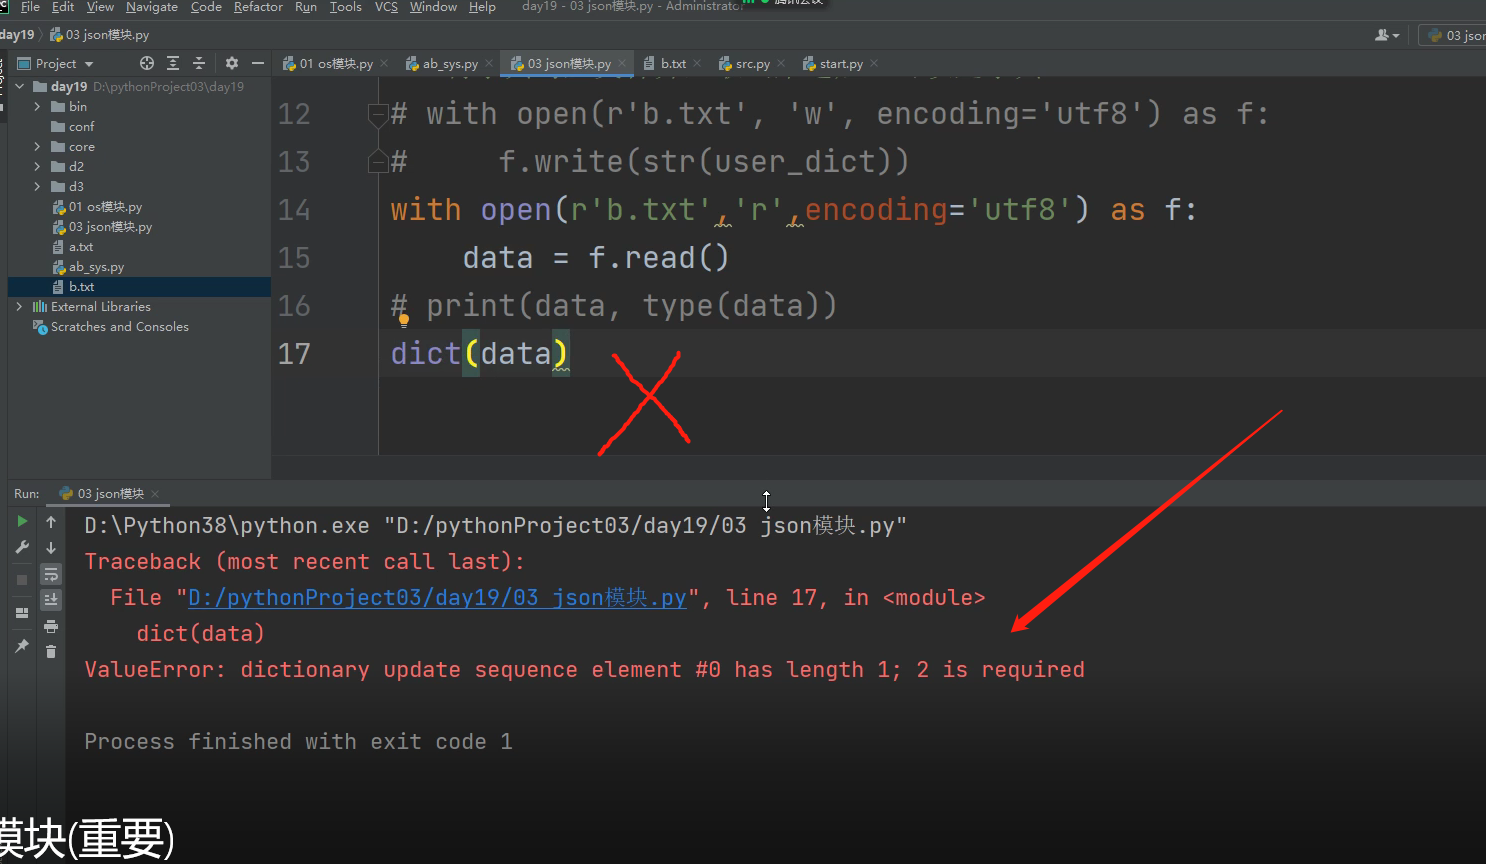This screenshot has height=864, width=1486.
Task: Open the user account dropdown
Action: pos(1387,35)
